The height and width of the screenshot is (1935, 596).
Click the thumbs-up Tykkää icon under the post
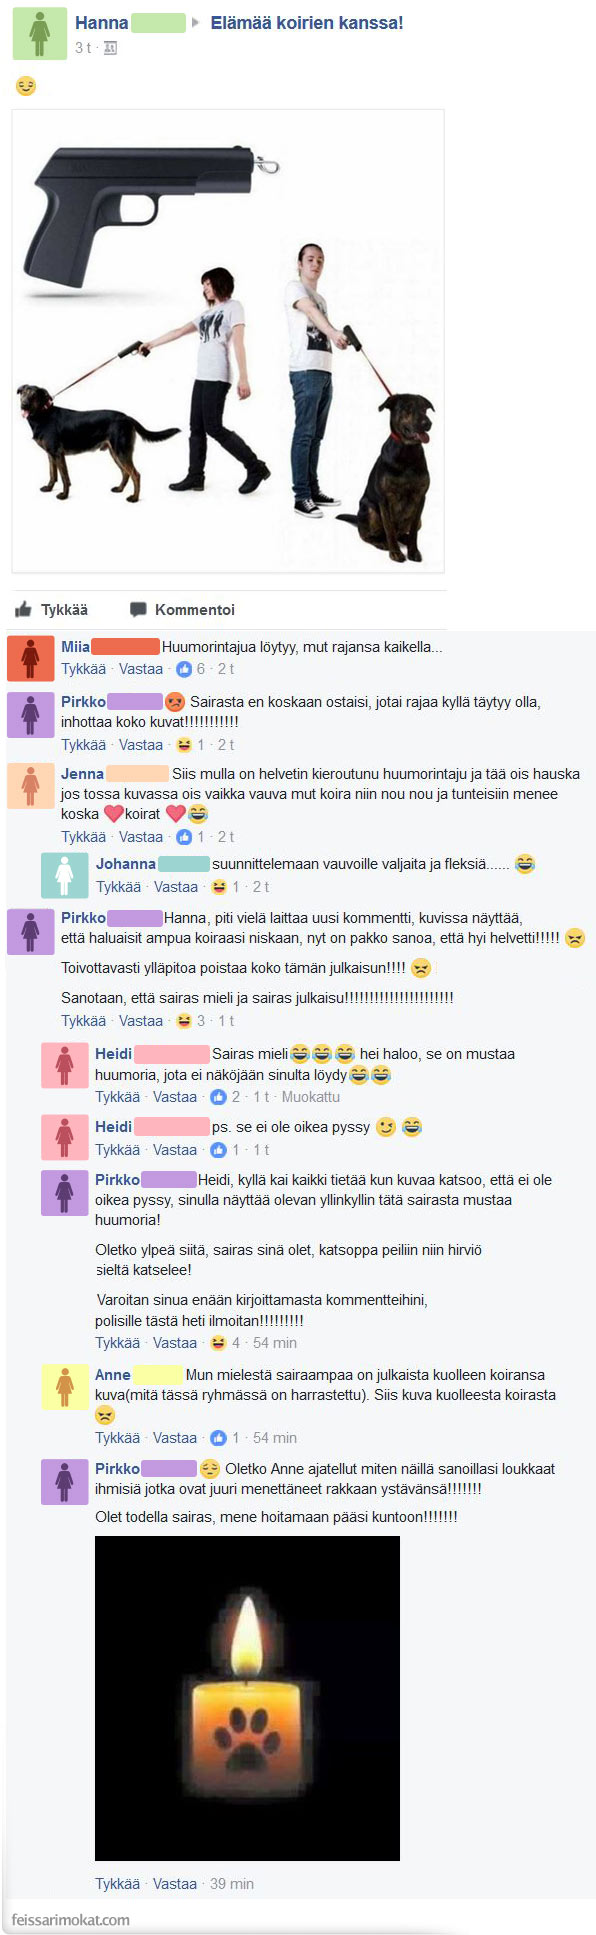click(23, 609)
